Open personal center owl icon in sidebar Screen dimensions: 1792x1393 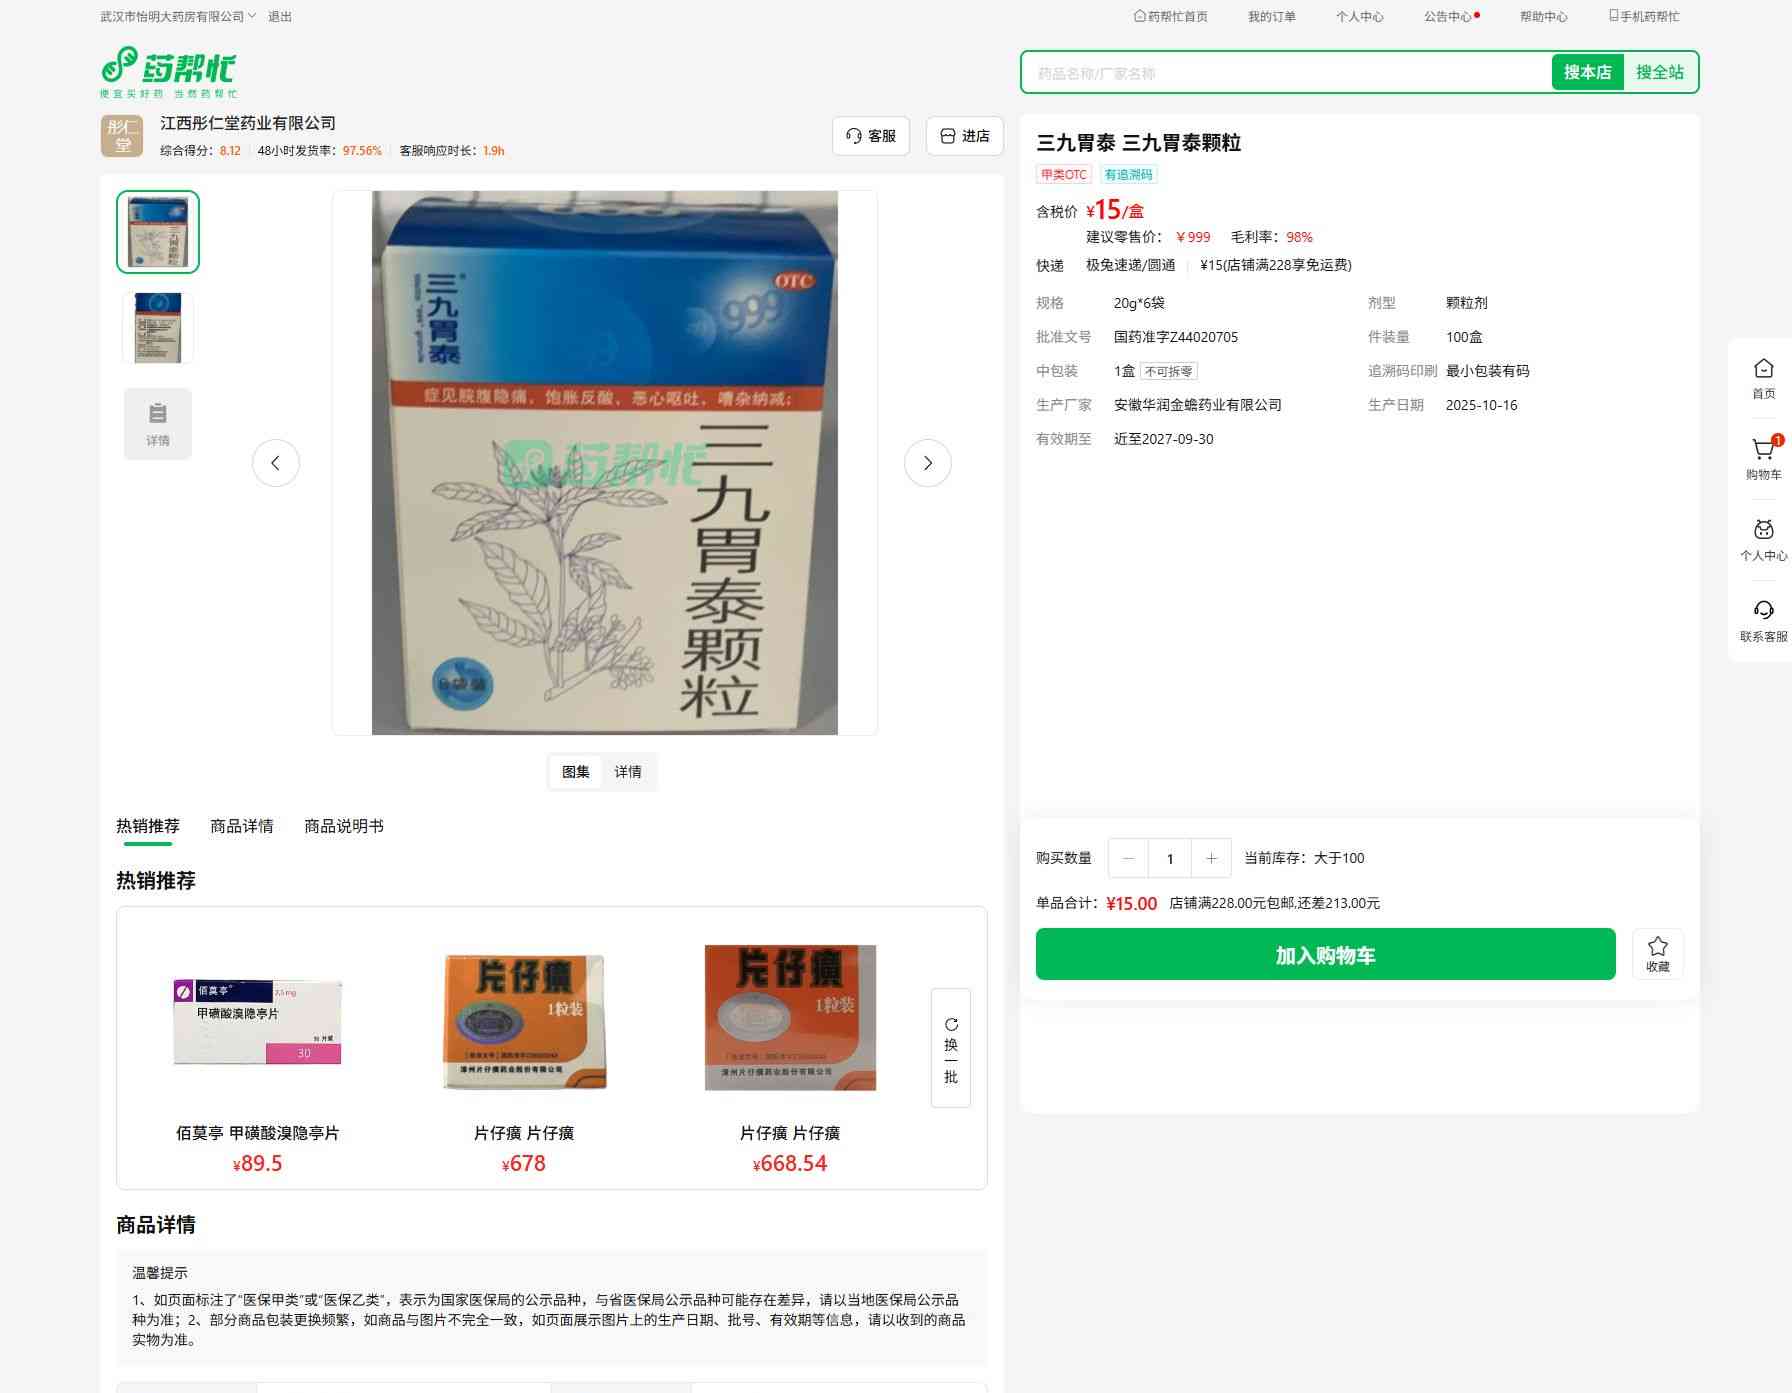(x=1763, y=531)
